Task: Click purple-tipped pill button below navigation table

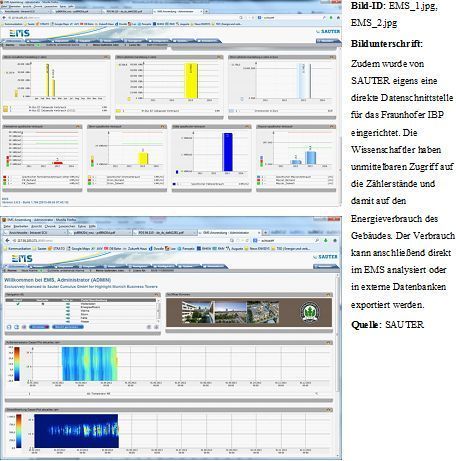Action: [39, 327]
